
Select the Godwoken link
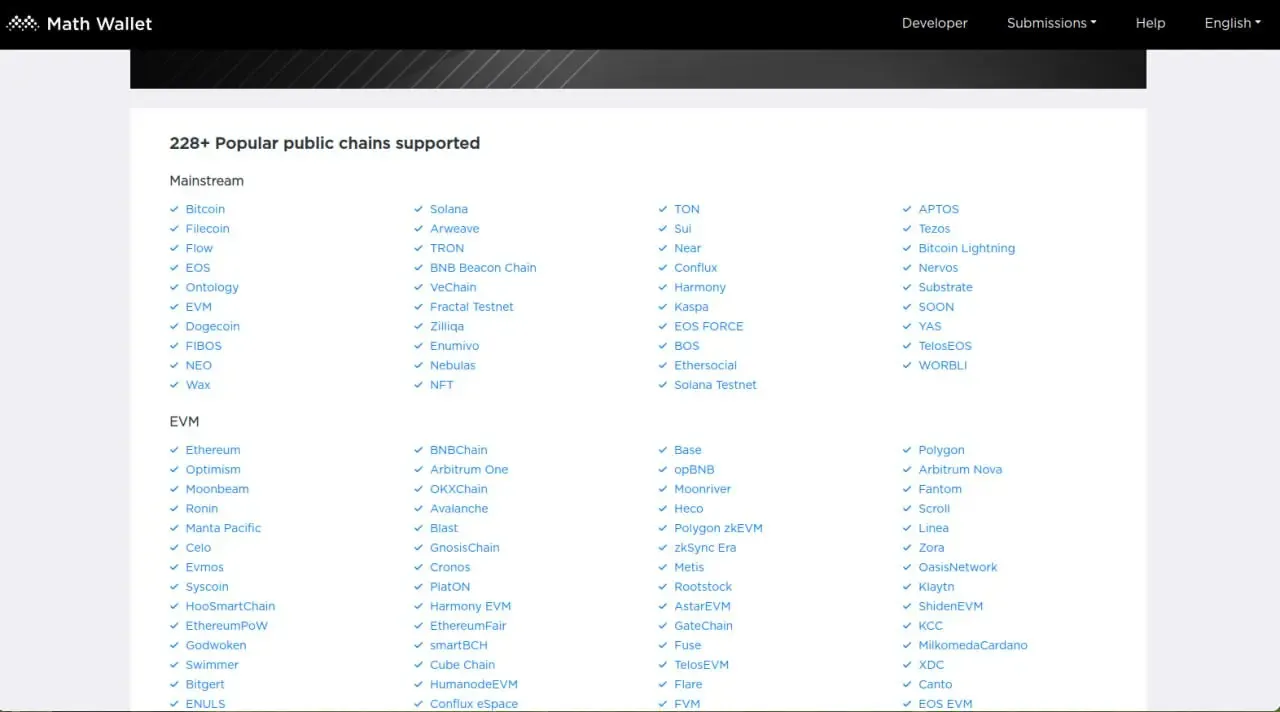pos(215,645)
